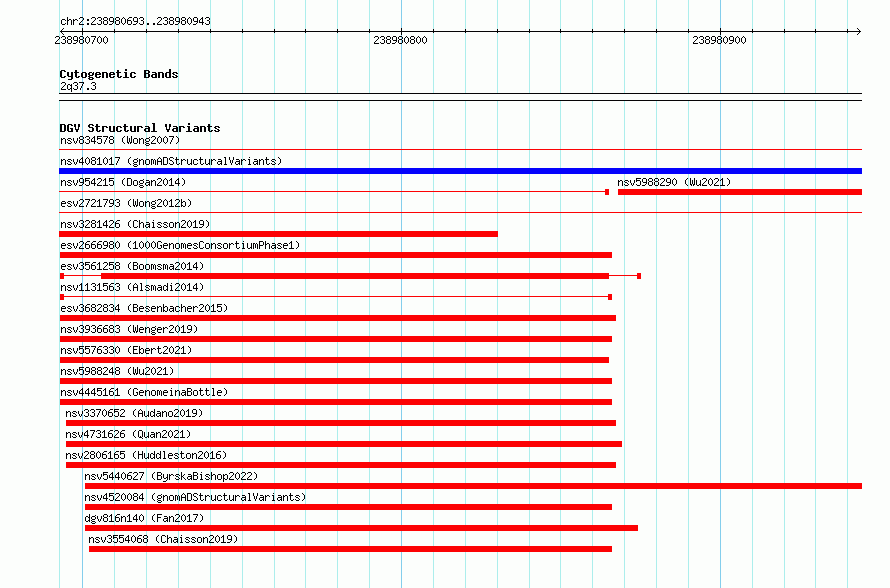The height and width of the screenshot is (588, 890).
Task: Click the thick bar of esv3561258
Action: 355,276
